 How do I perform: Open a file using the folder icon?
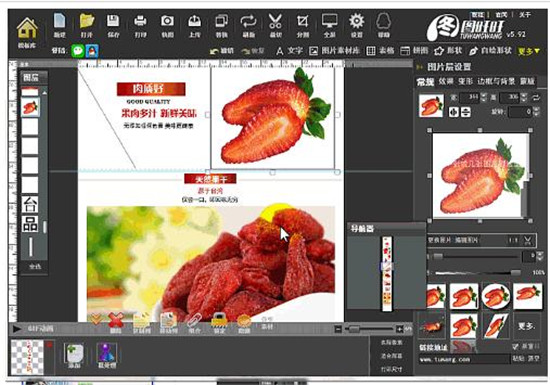coord(87,25)
